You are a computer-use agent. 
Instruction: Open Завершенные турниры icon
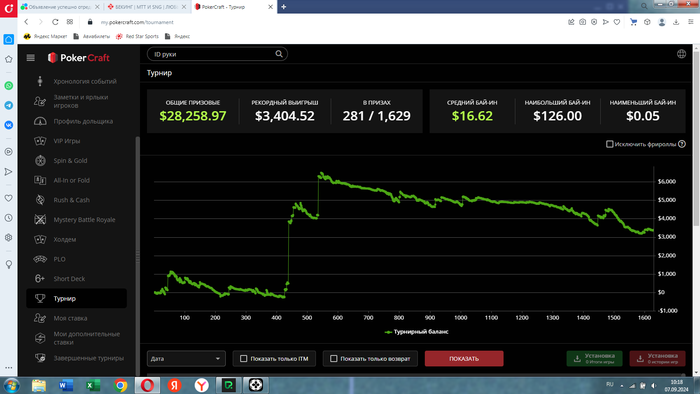pyautogui.click(x=40, y=358)
